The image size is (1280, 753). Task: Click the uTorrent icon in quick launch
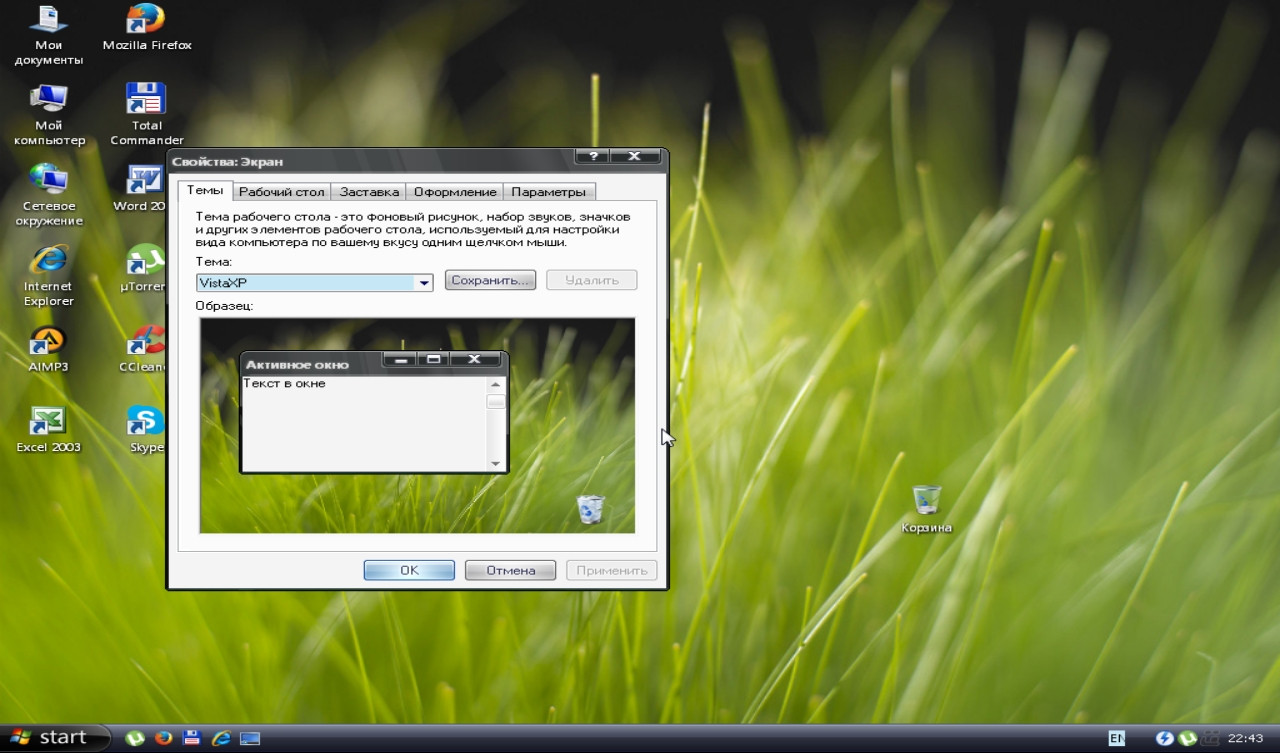click(135, 738)
